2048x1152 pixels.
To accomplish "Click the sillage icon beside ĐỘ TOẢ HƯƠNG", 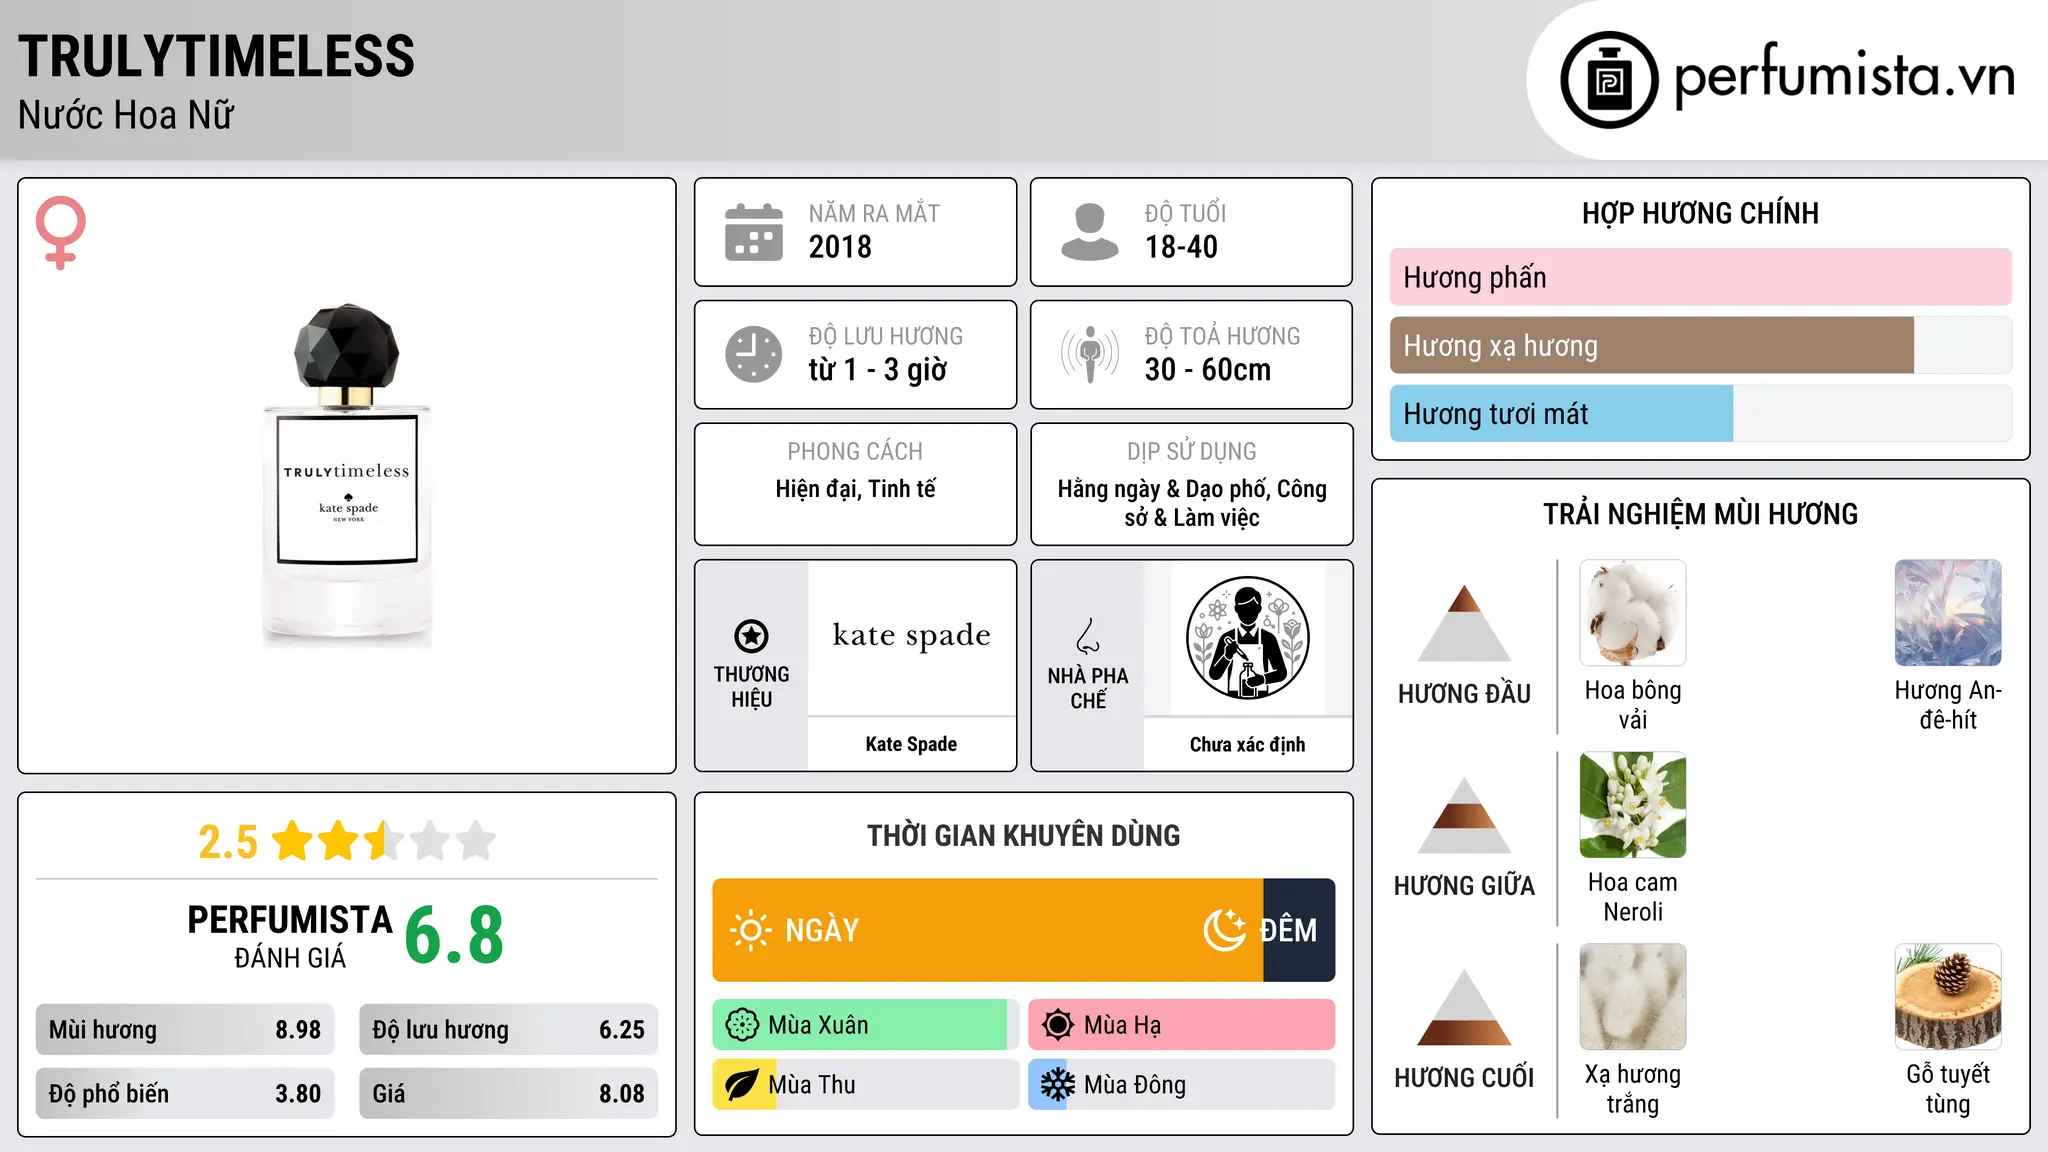I will [1090, 354].
